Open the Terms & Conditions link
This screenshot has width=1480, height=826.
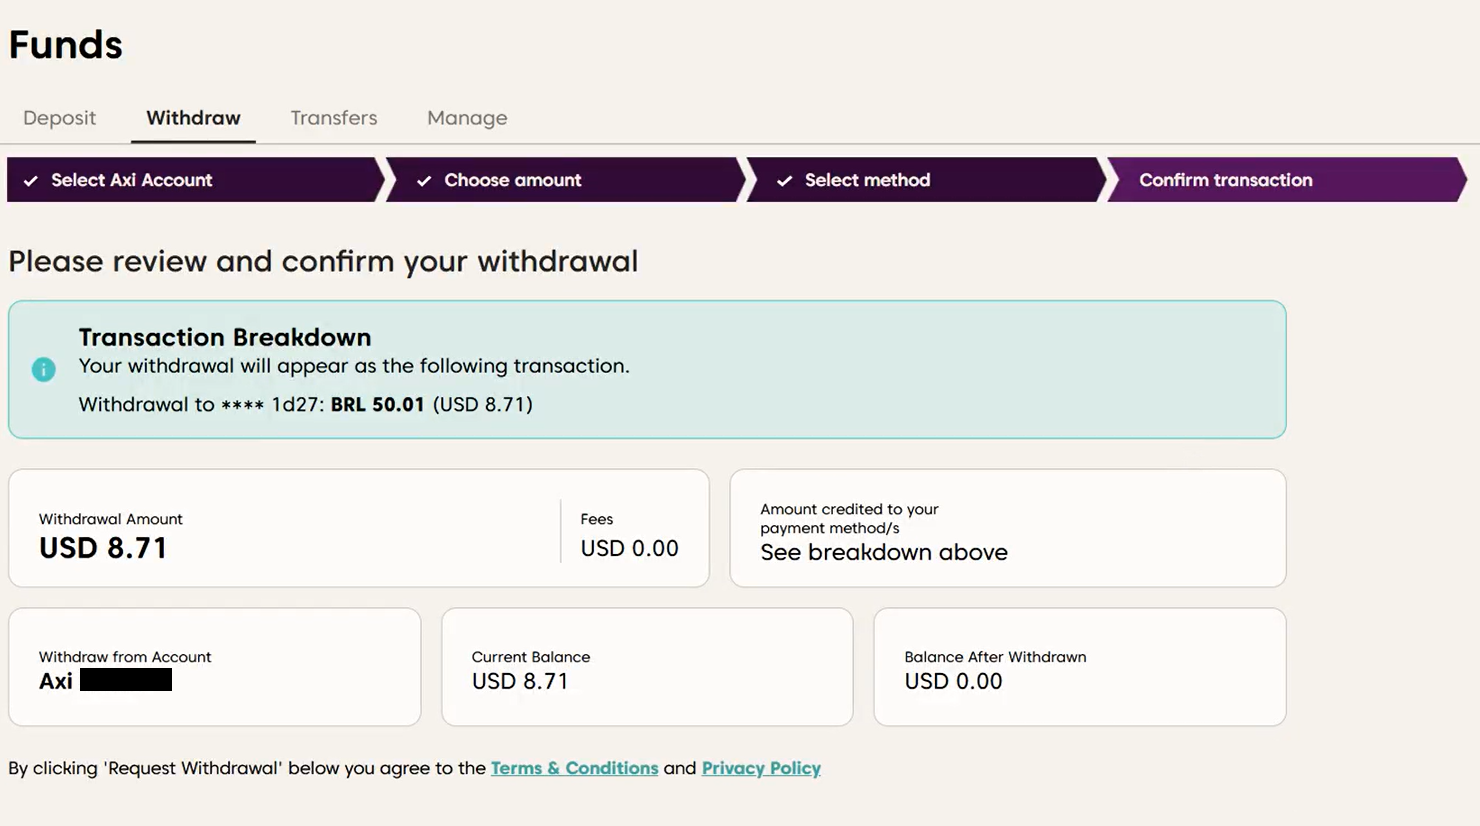(x=574, y=768)
